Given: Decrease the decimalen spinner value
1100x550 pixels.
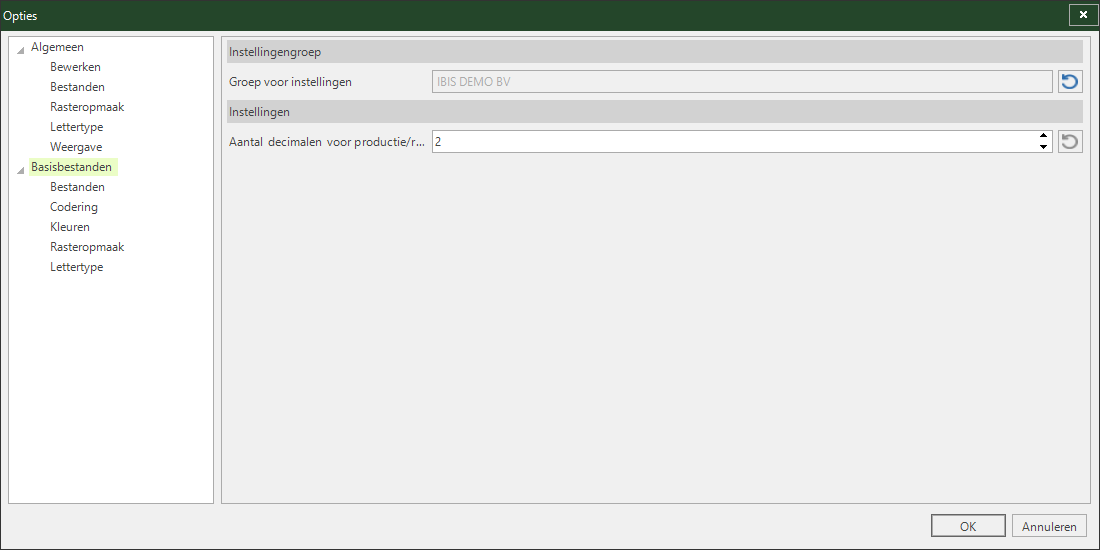Looking at the screenshot, I should click(x=1043, y=147).
